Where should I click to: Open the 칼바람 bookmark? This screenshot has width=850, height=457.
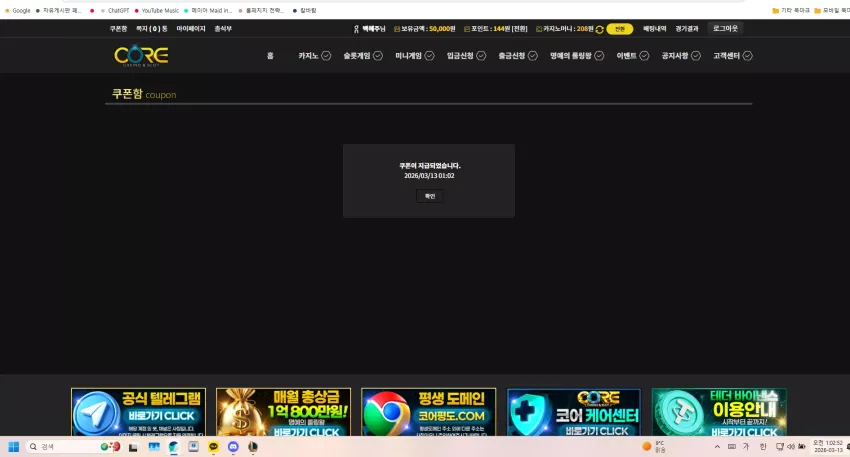click(x=304, y=10)
